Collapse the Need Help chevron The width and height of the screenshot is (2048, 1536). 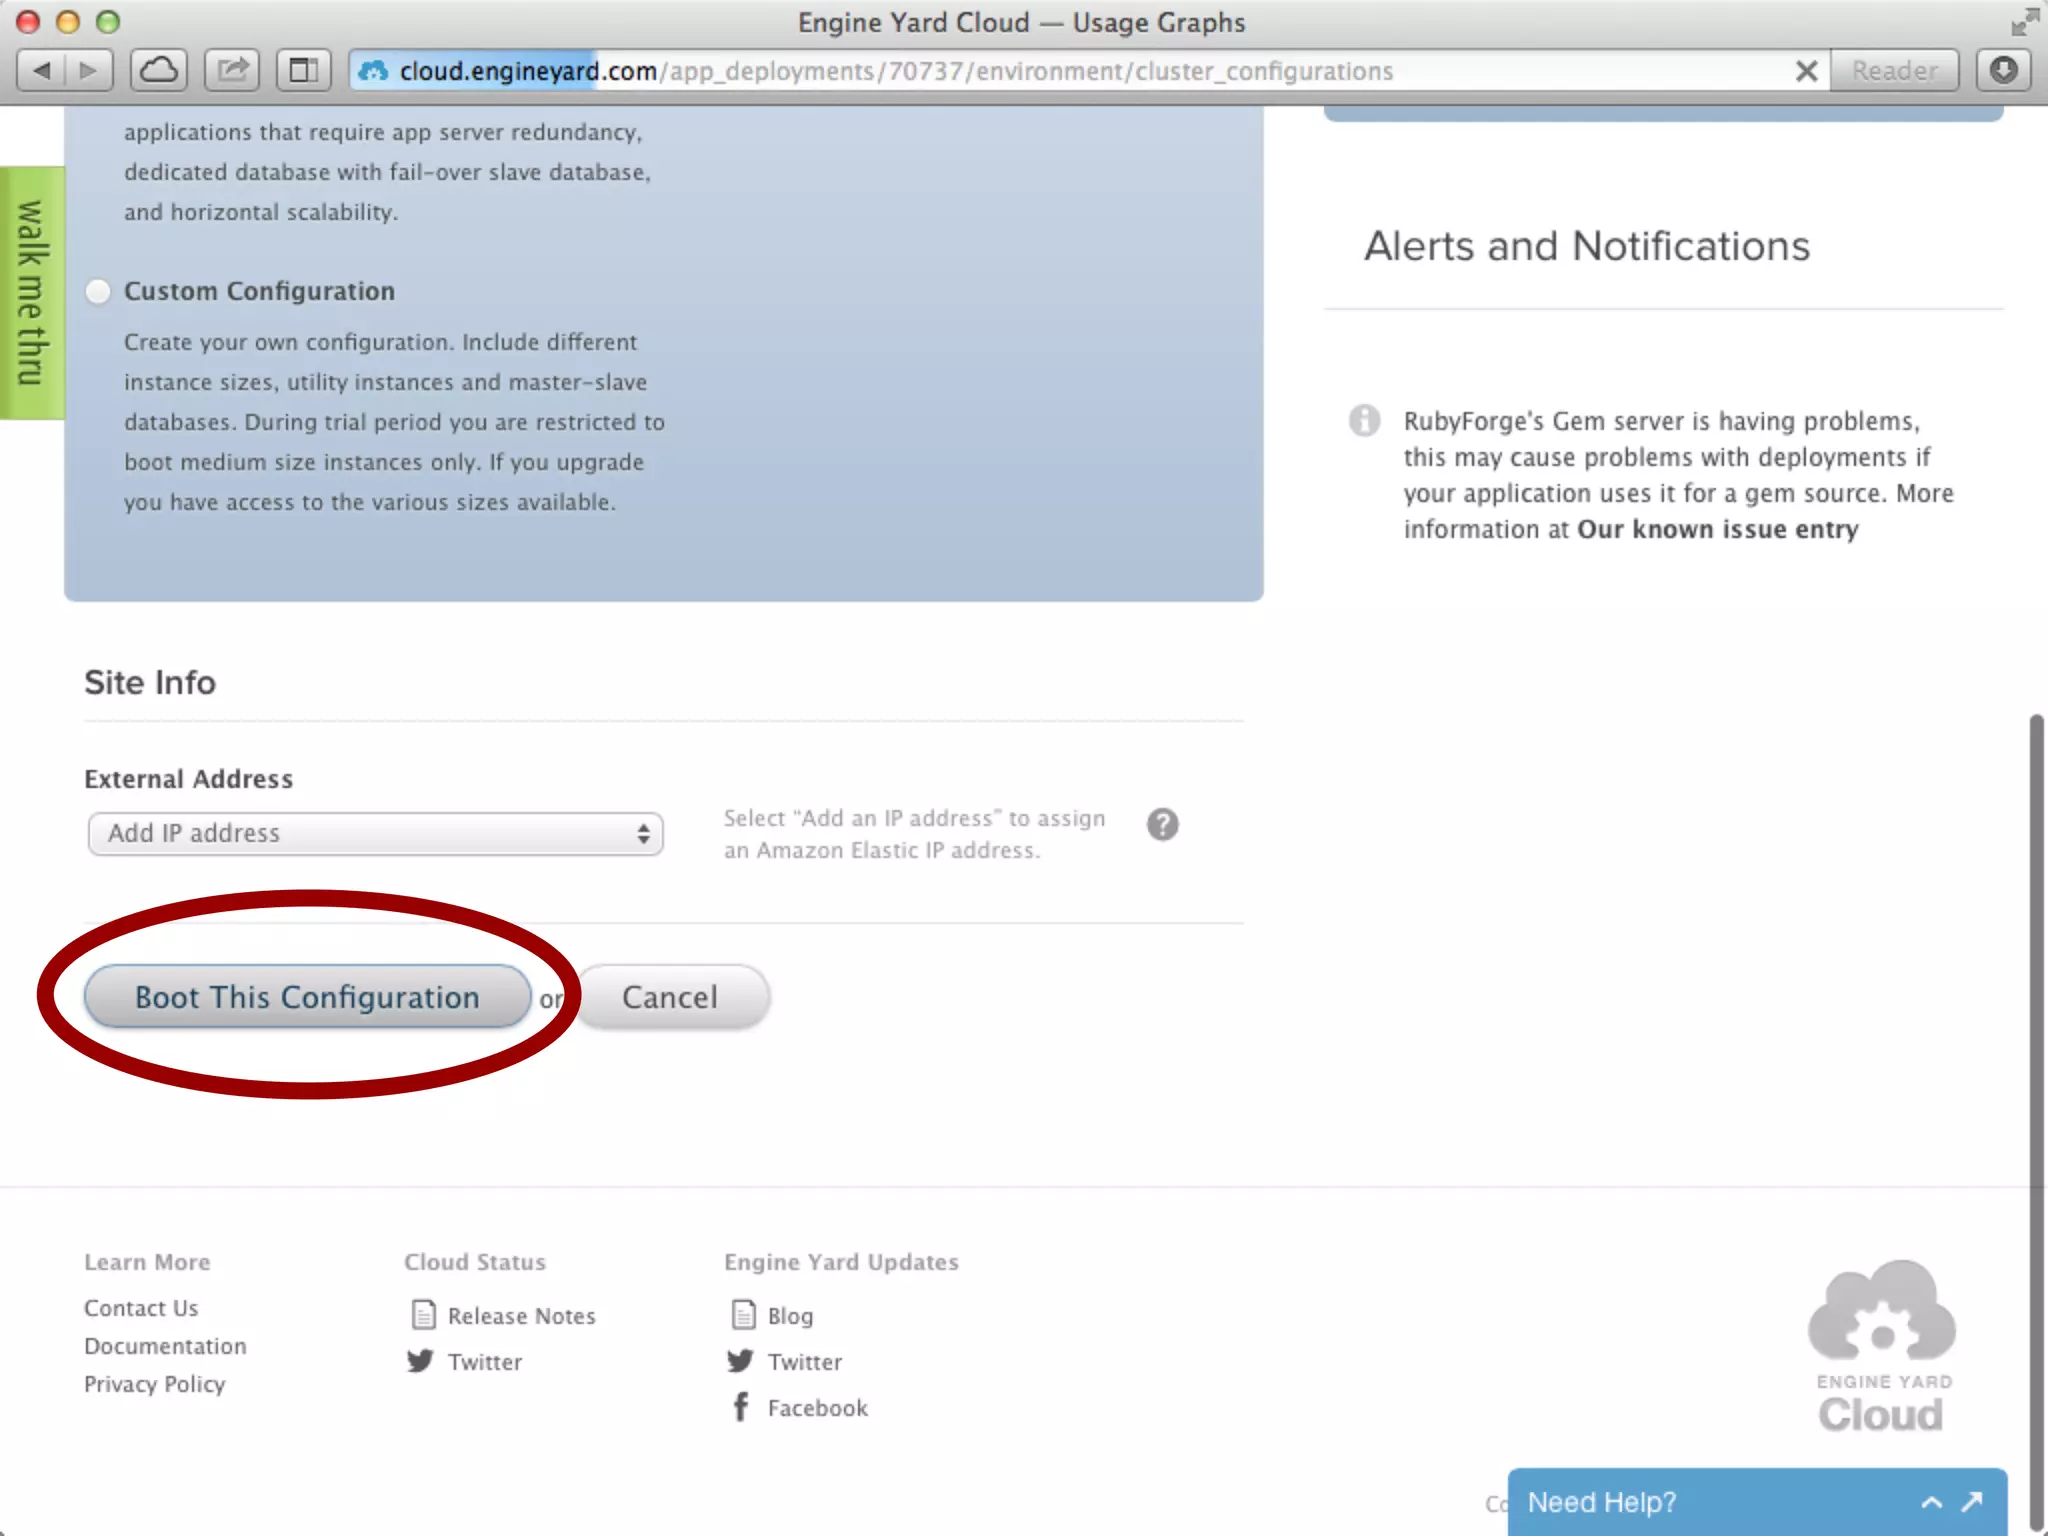pyautogui.click(x=1931, y=1502)
